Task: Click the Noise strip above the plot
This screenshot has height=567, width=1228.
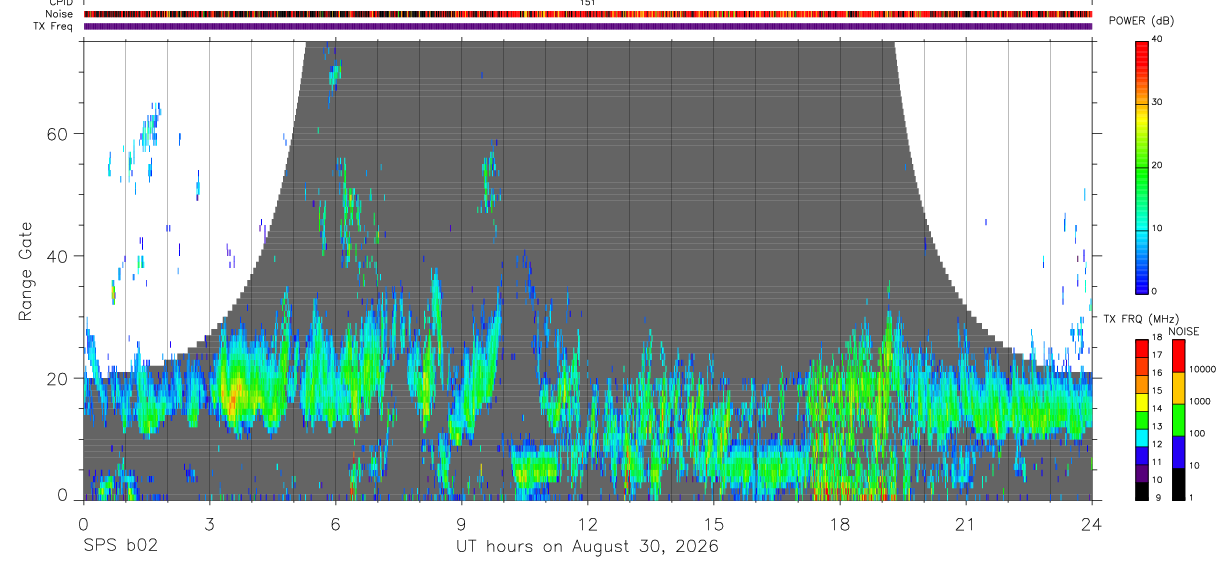Action: pyautogui.click(x=587, y=14)
